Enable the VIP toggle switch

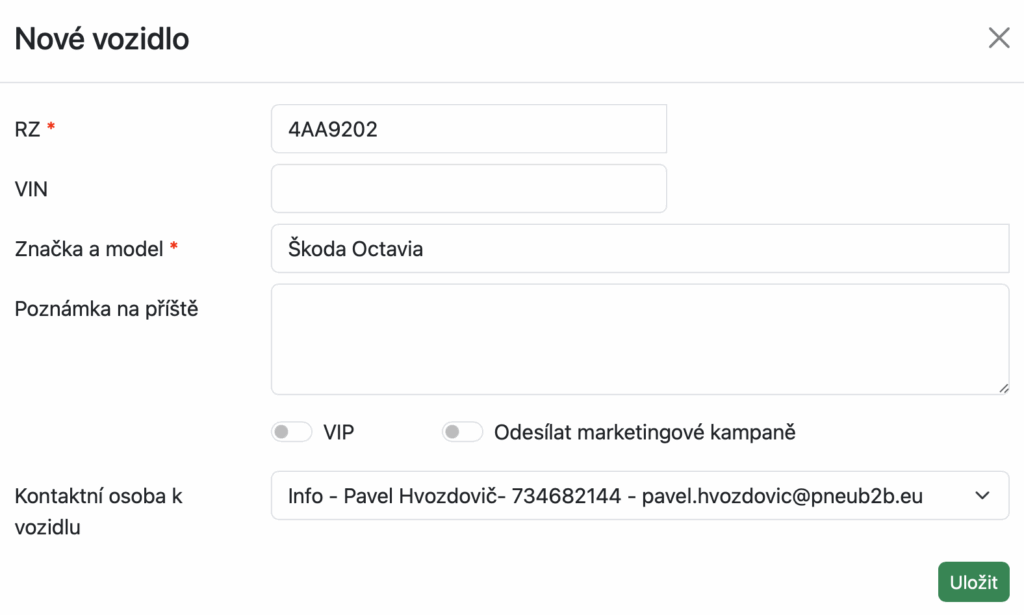(293, 433)
